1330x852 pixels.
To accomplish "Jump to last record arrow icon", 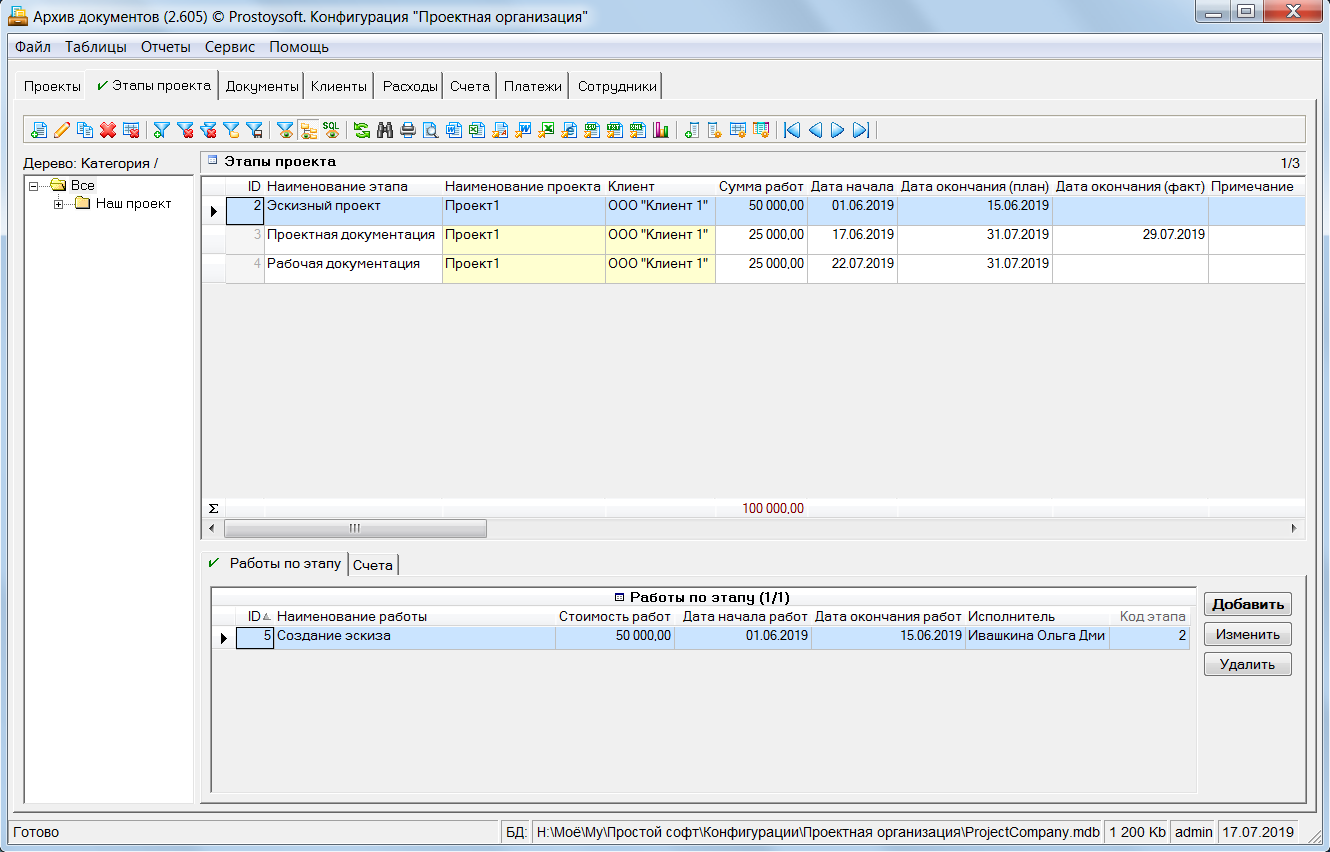I will tap(861, 130).
